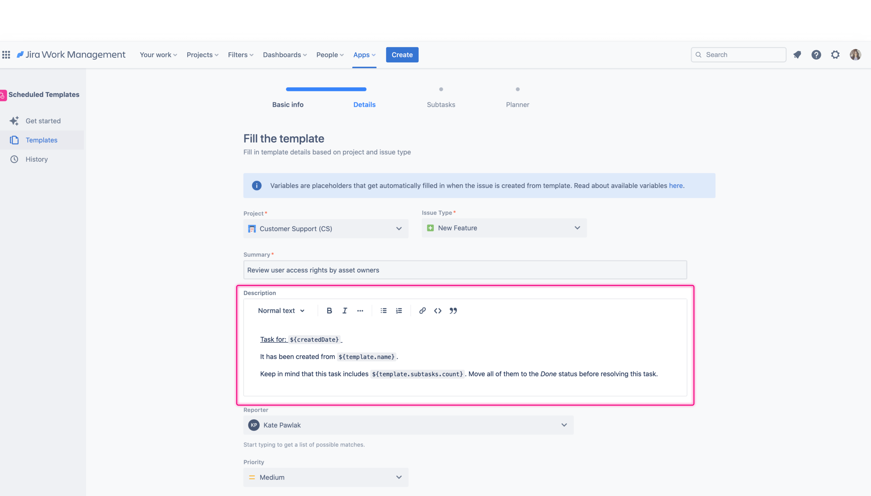Expand the Project dropdown Customer Support
Screen dimensions: 871x496
coord(325,229)
